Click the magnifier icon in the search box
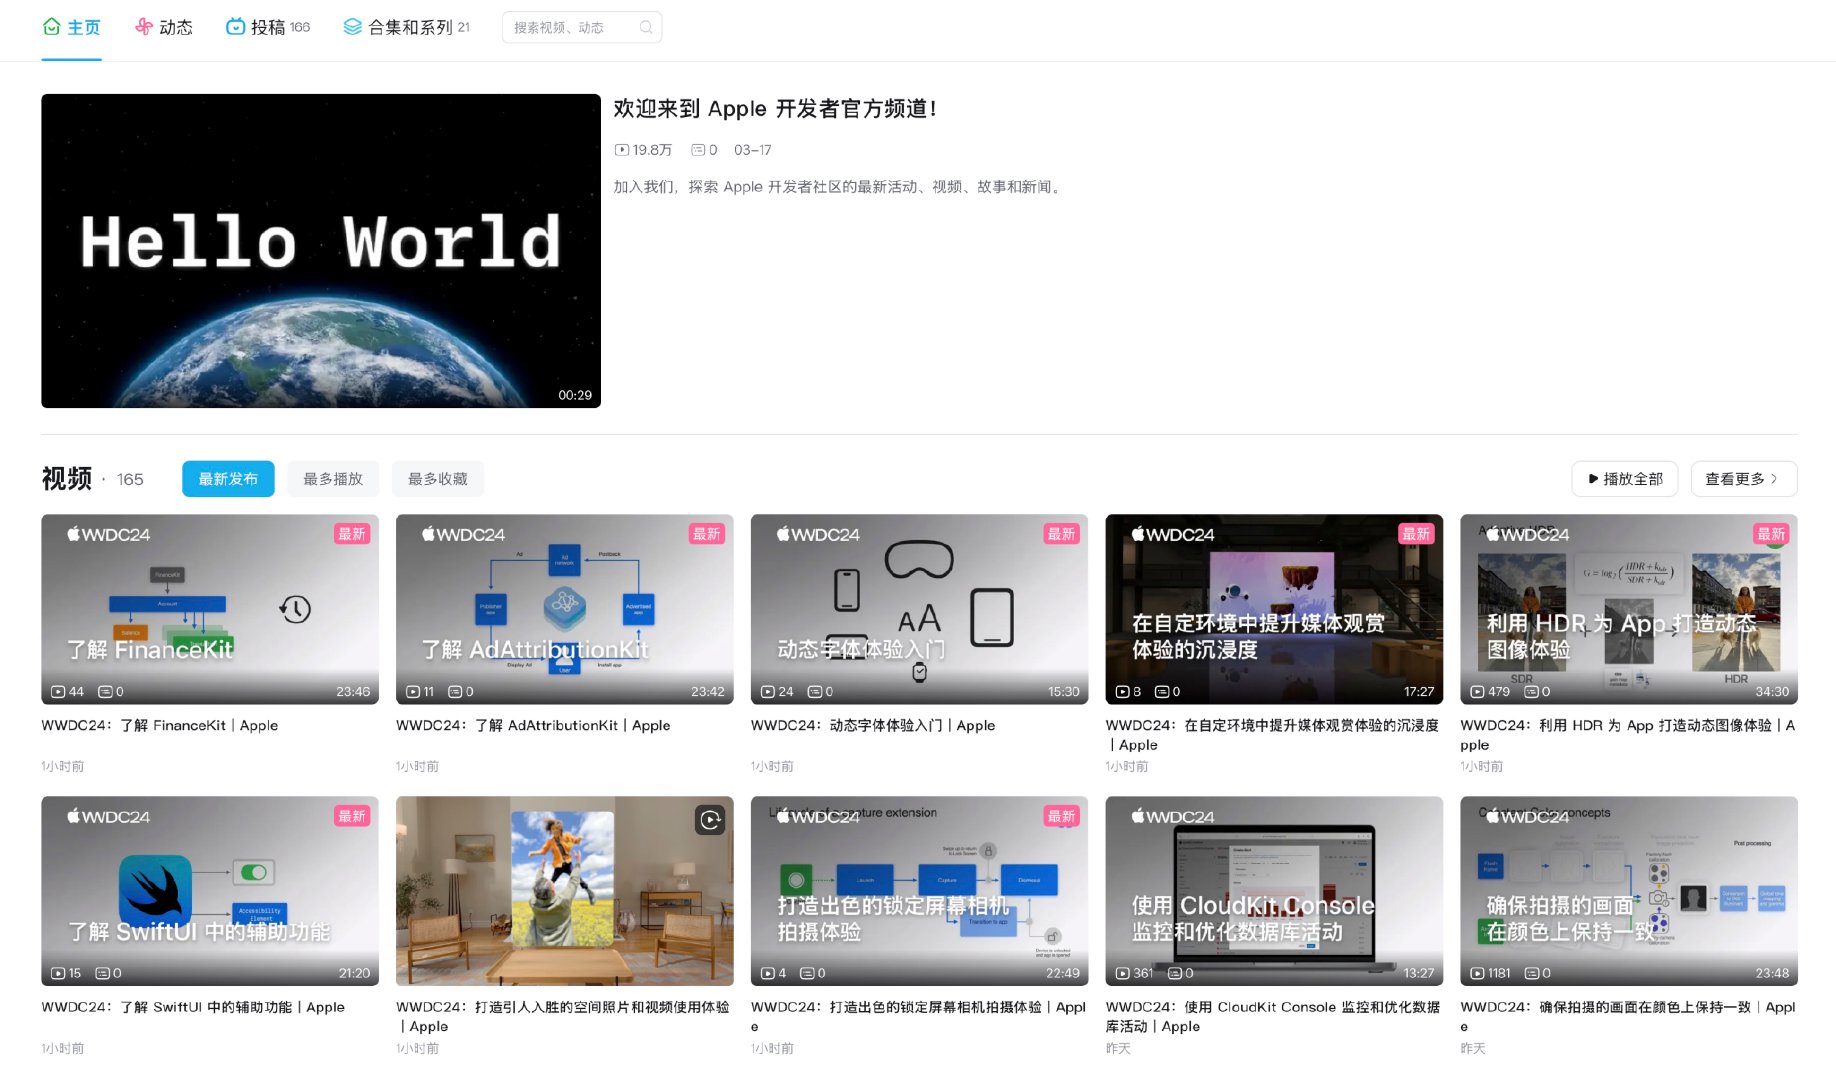Image resolution: width=1836 pixels, height=1080 pixels. point(645,27)
